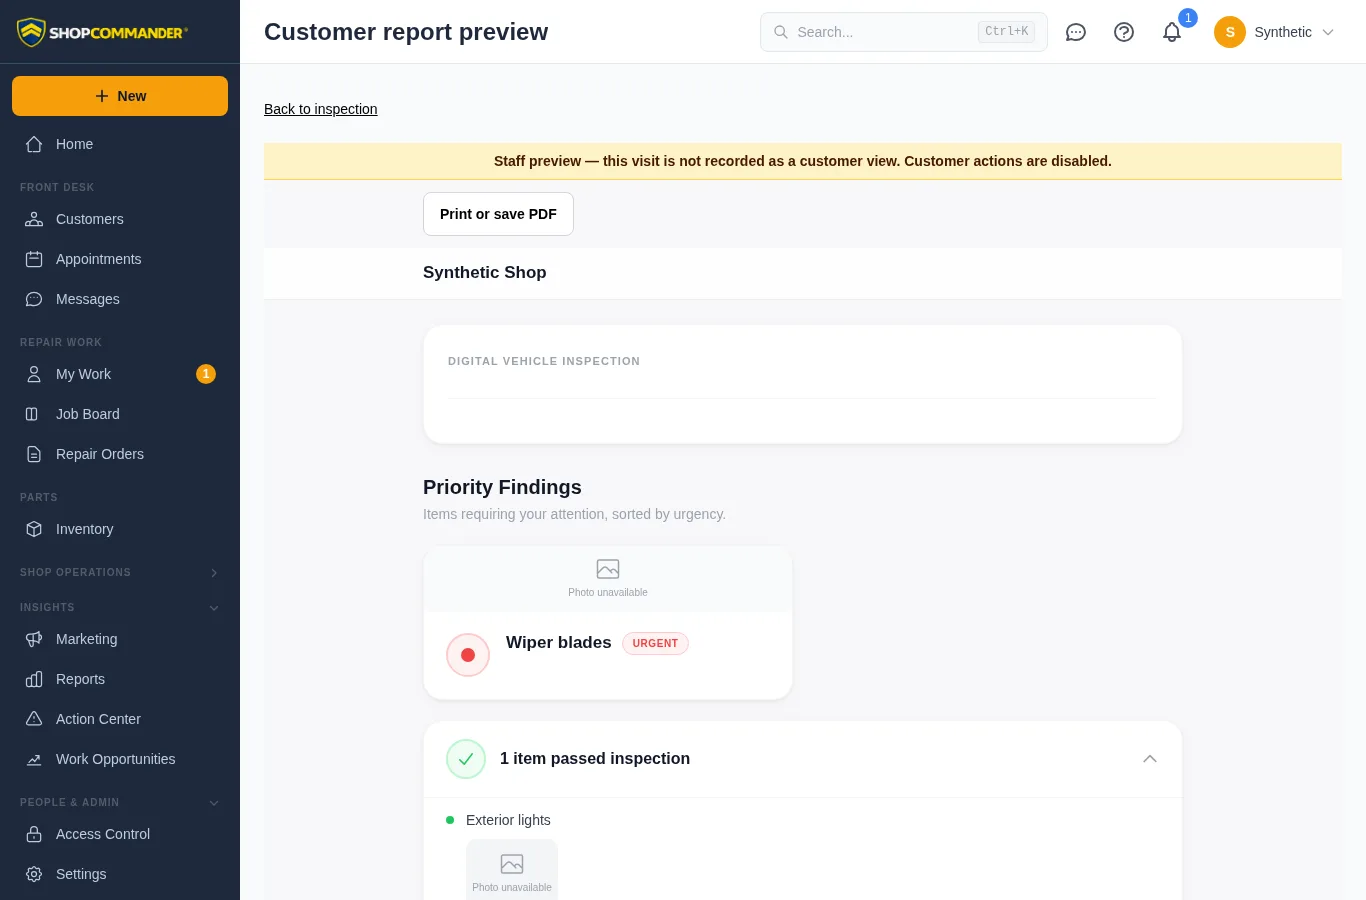Click the Inventory box icon

coord(34,529)
